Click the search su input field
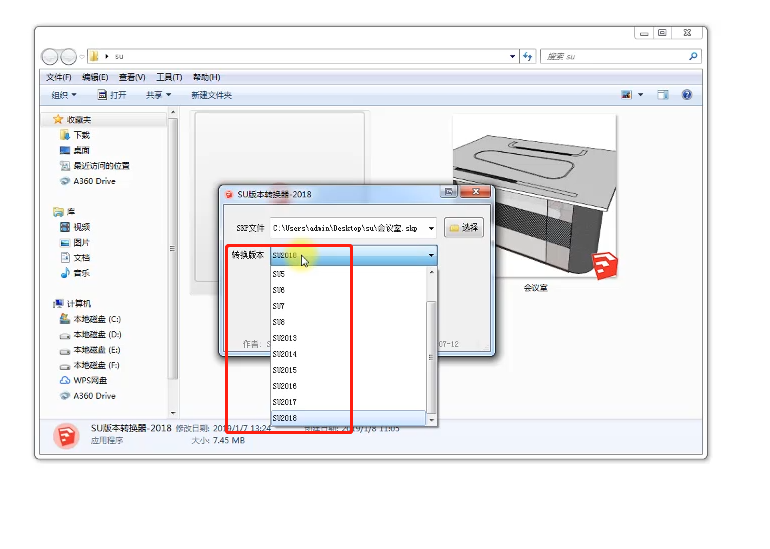This screenshot has height=549, width=770. 614,56
